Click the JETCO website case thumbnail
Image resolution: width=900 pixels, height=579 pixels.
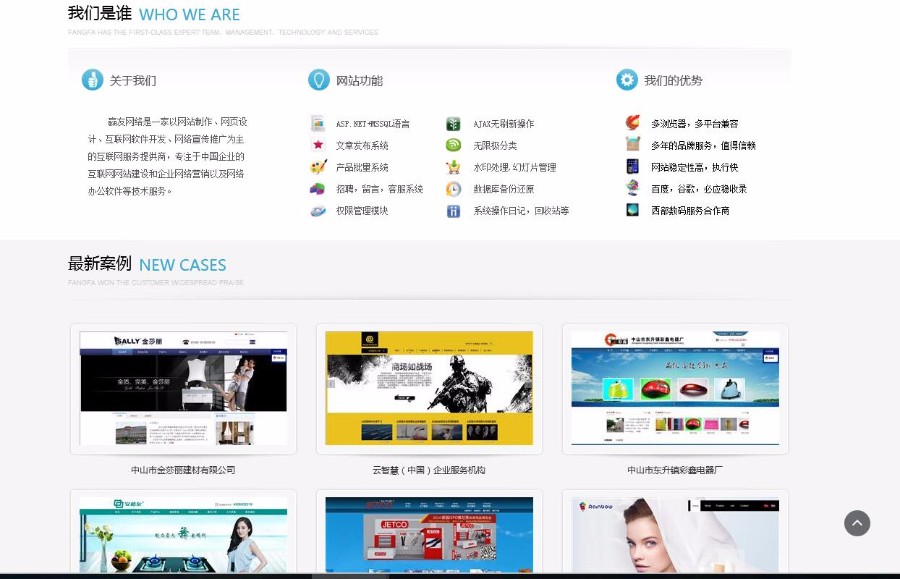pyautogui.click(x=428, y=535)
